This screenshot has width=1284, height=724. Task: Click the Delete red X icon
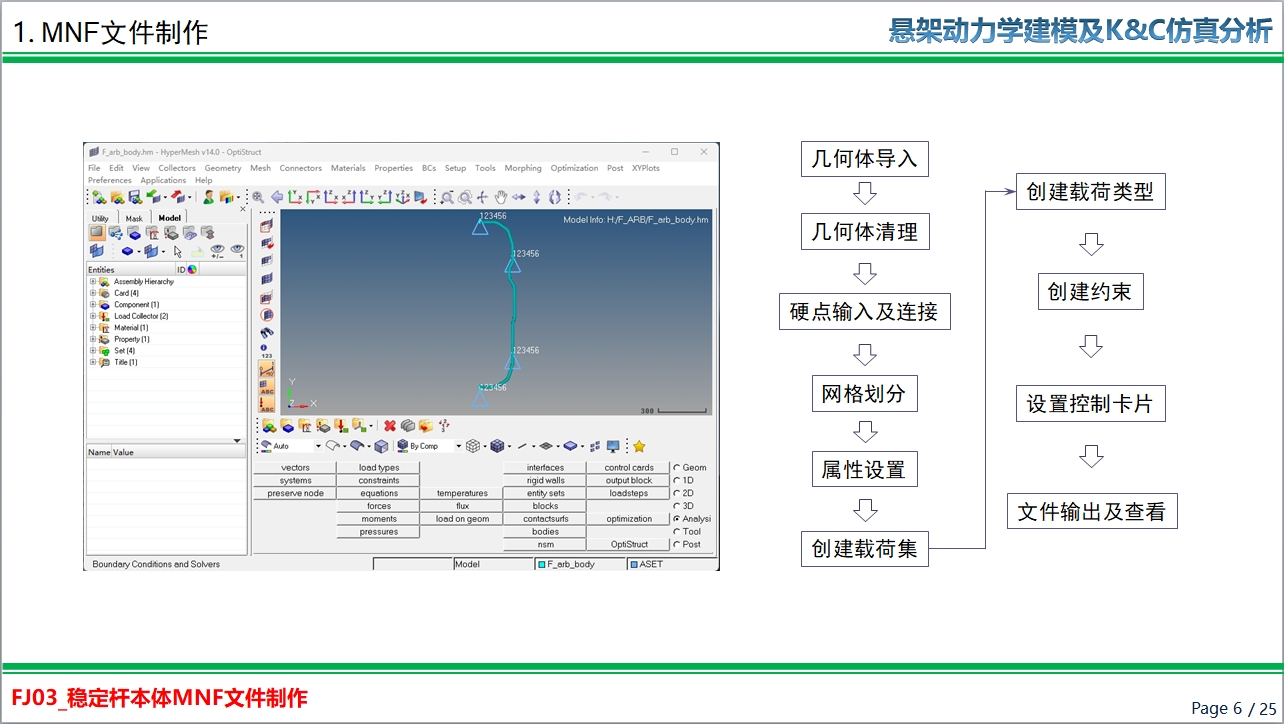coord(390,426)
